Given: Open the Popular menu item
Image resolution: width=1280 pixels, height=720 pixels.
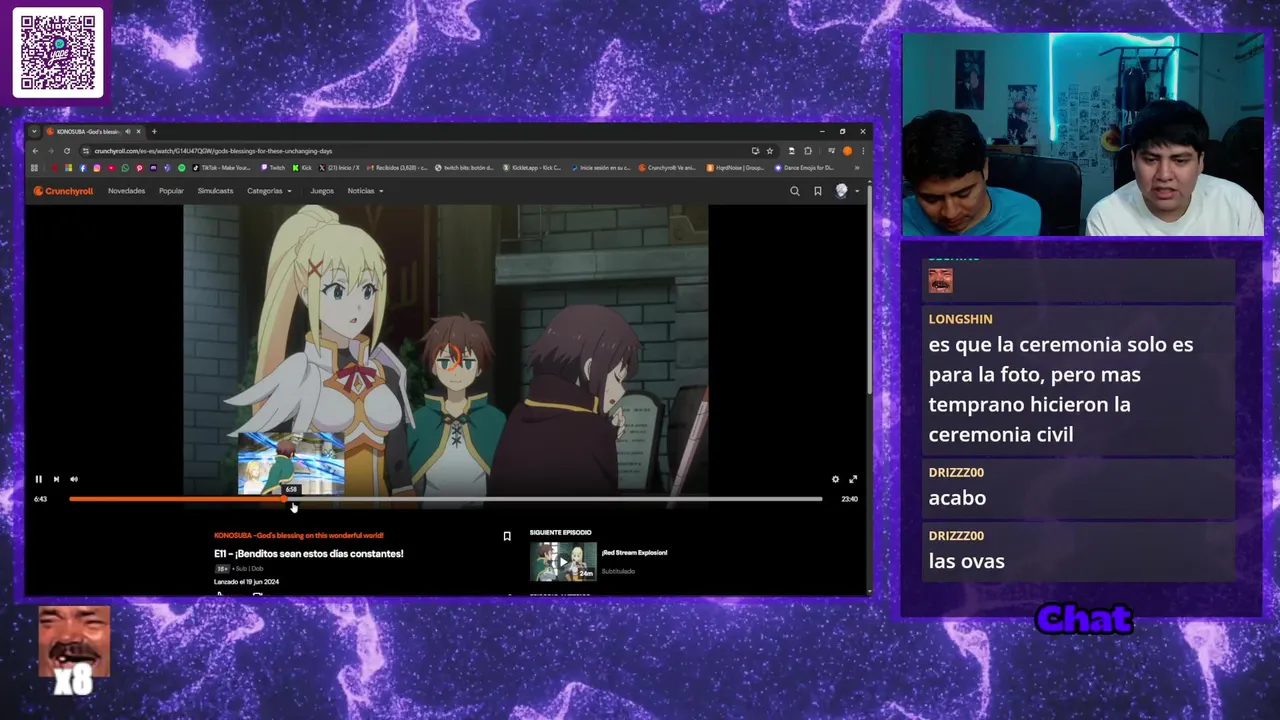Looking at the screenshot, I should tap(171, 191).
